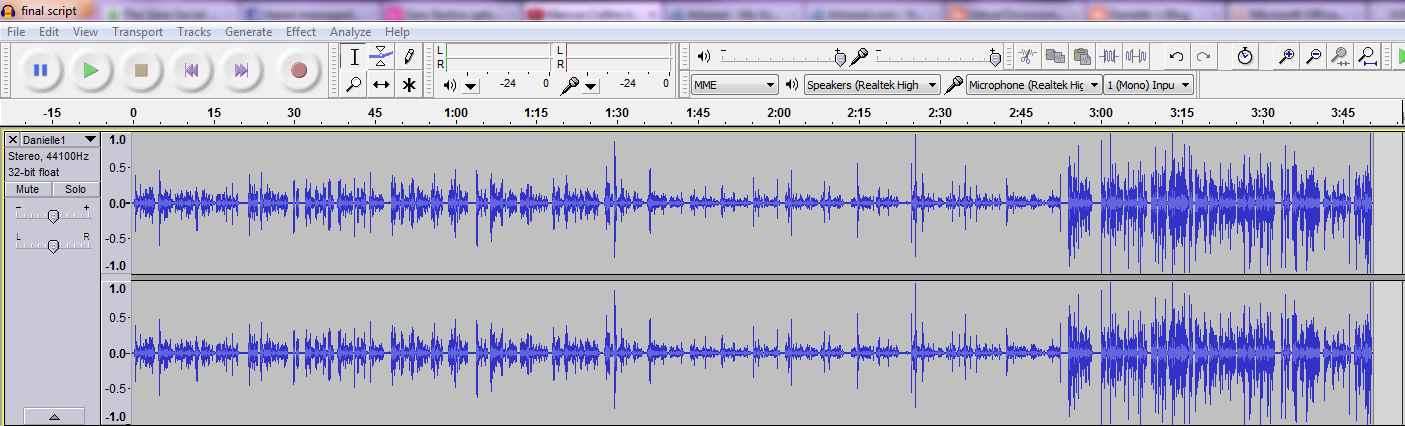Viewport: 1405px width, 426px height.
Task: Collapse the Danielle1 track
Action: coord(53,417)
